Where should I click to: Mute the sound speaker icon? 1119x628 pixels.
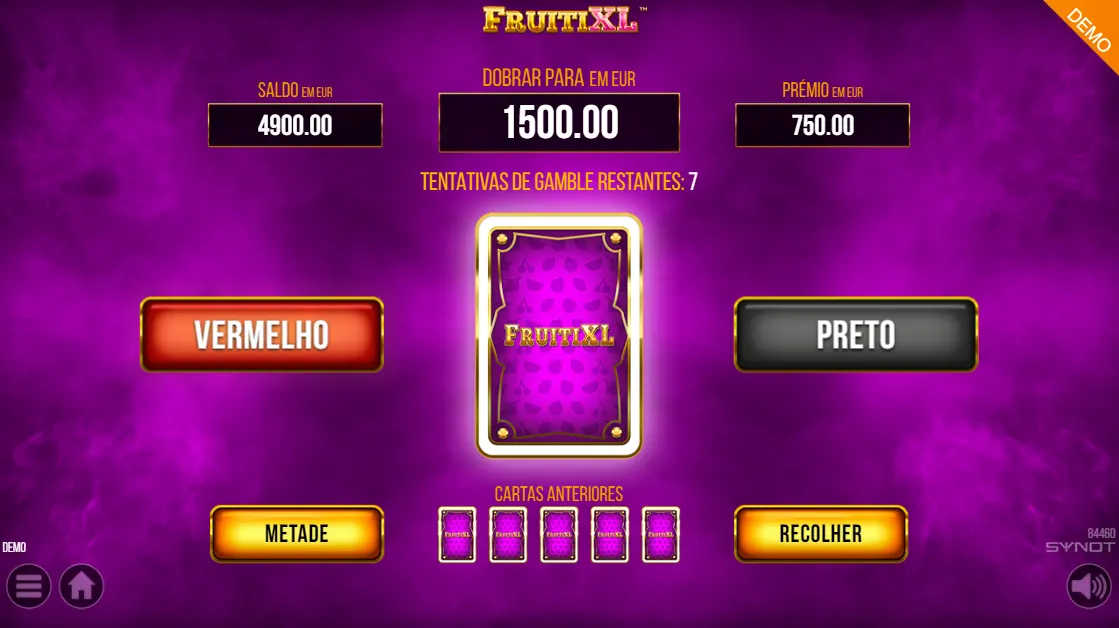coord(1089,587)
